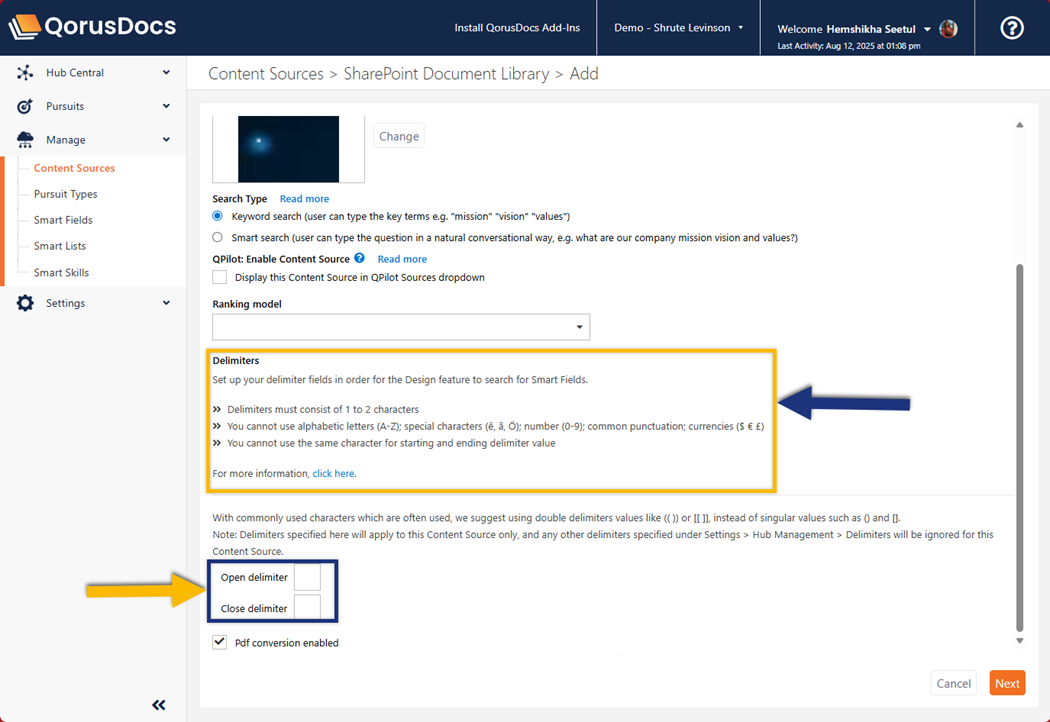Select the Keyword search radio button

pyautogui.click(x=218, y=216)
